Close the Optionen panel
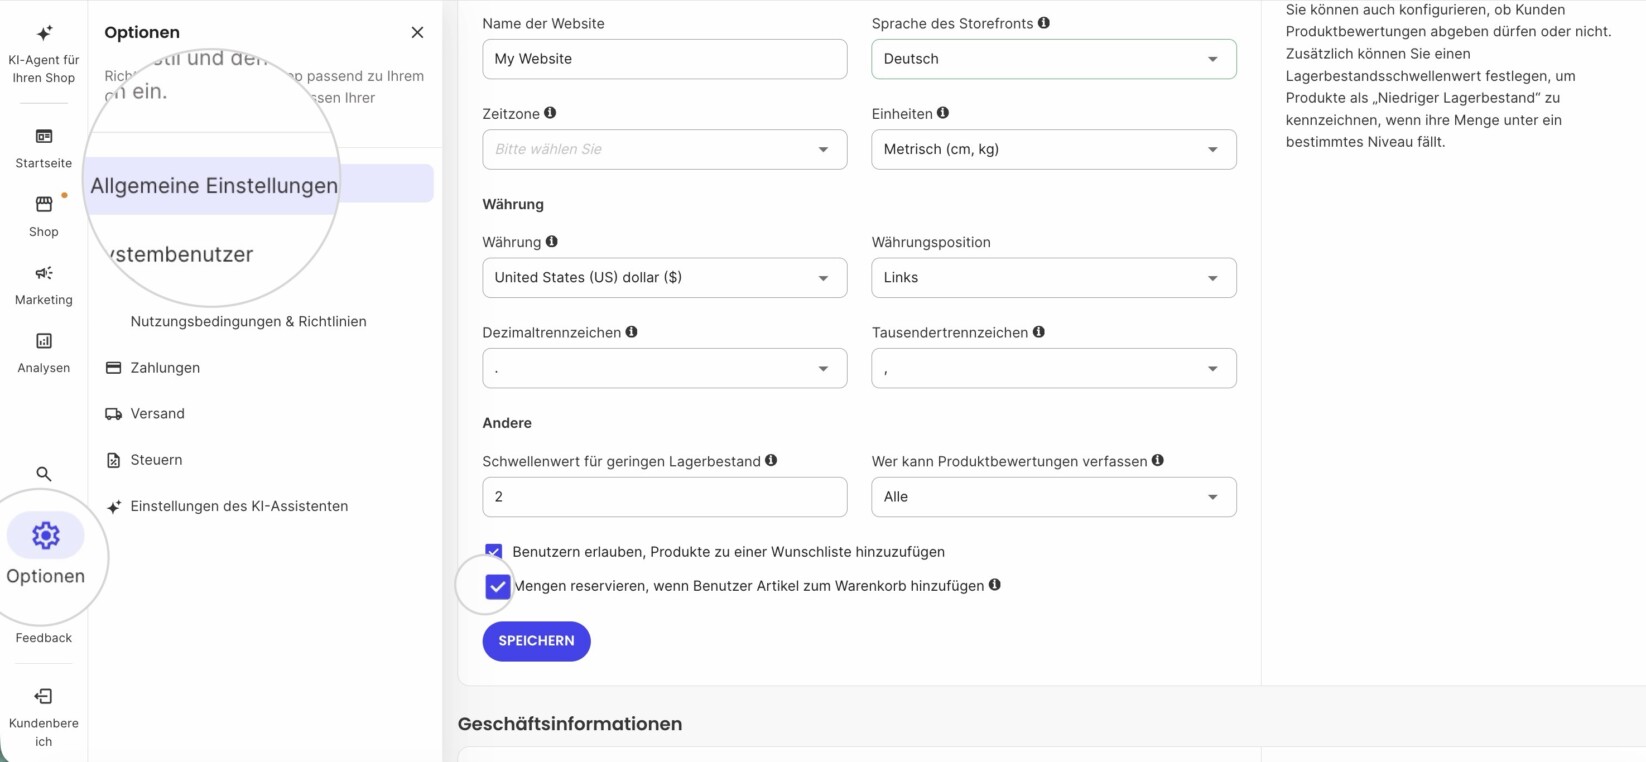The image size is (1646, 762). coord(417,33)
